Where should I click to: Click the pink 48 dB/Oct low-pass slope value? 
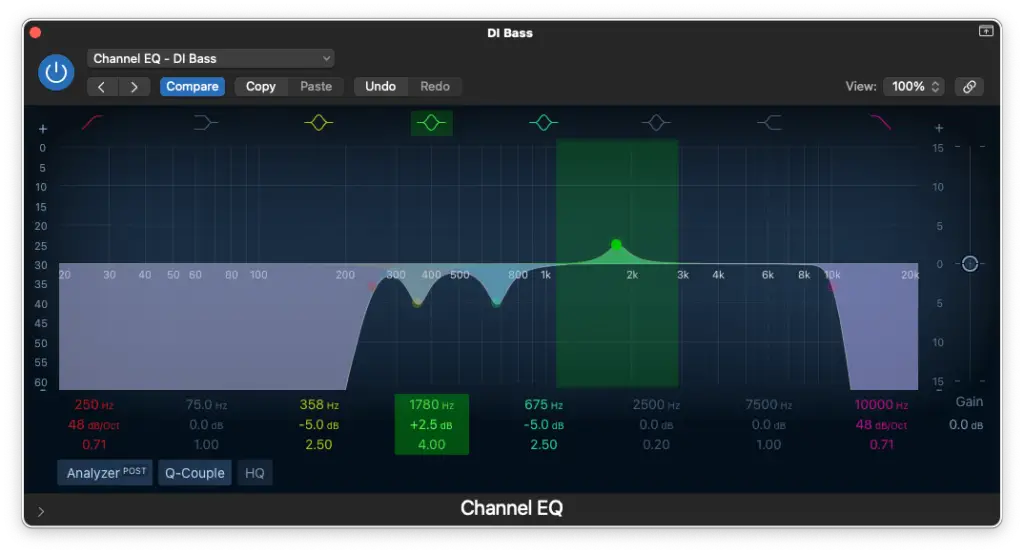(881, 425)
